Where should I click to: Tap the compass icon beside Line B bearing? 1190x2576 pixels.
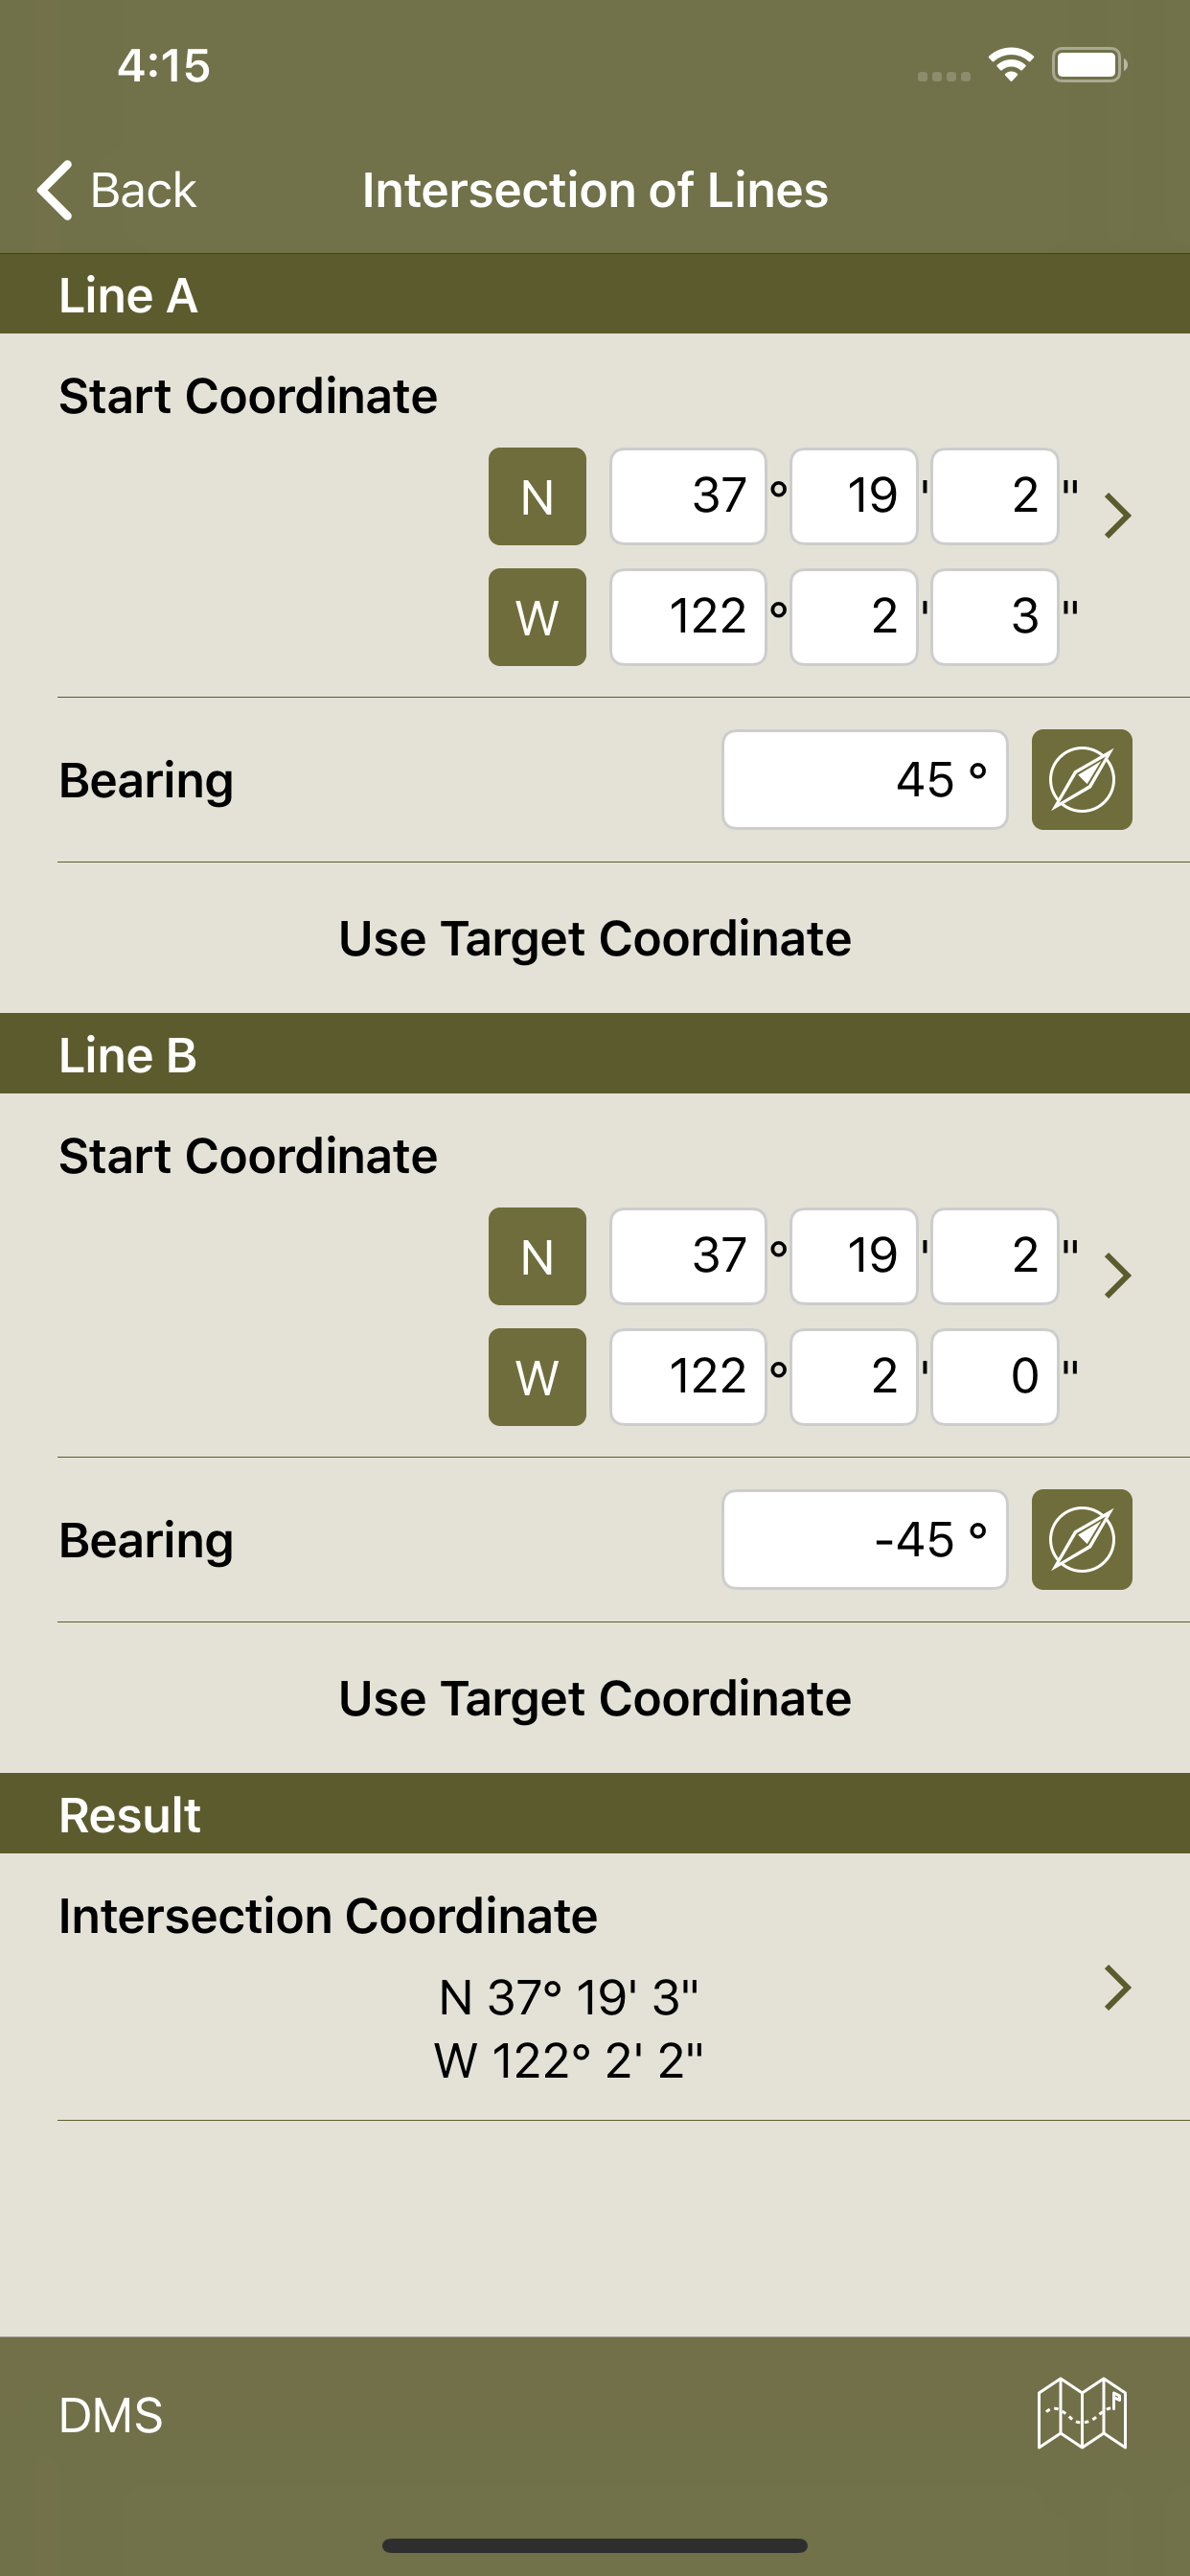(x=1081, y=1539)
